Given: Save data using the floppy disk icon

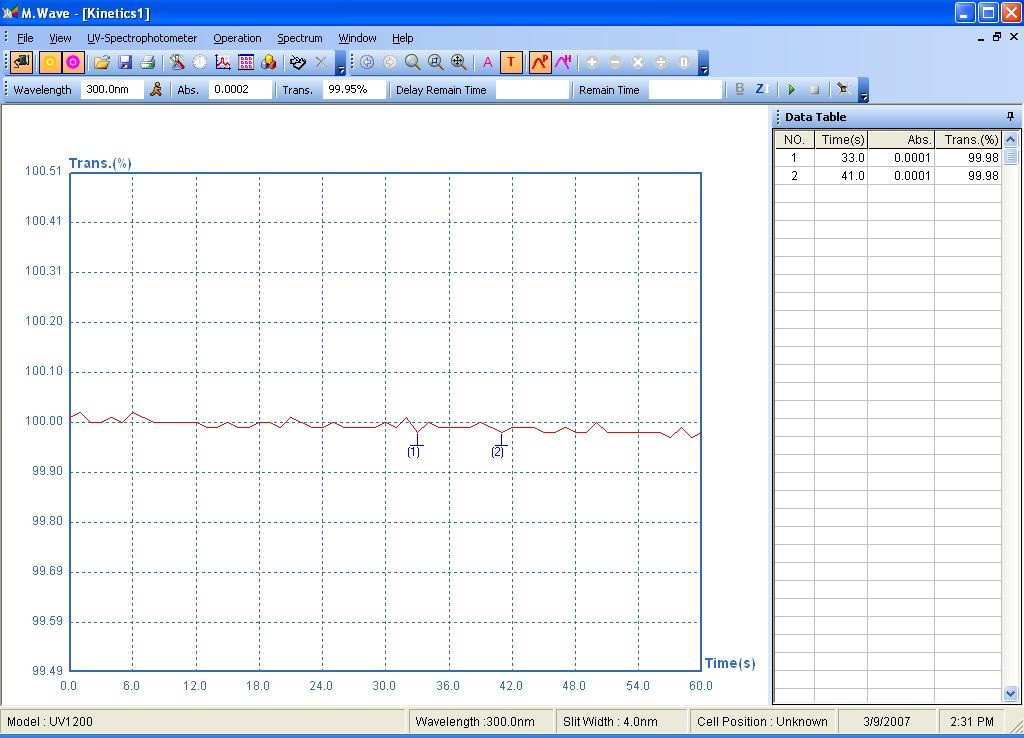Looking at the screenshot, I should [x=125, y=62].
